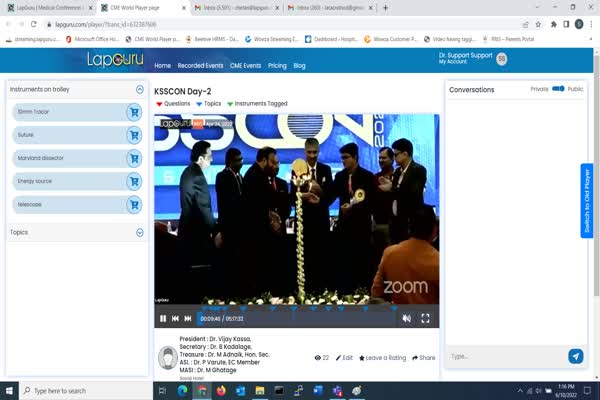Open Windows Start menu
The image size is (600, 400).
point(9,391)
